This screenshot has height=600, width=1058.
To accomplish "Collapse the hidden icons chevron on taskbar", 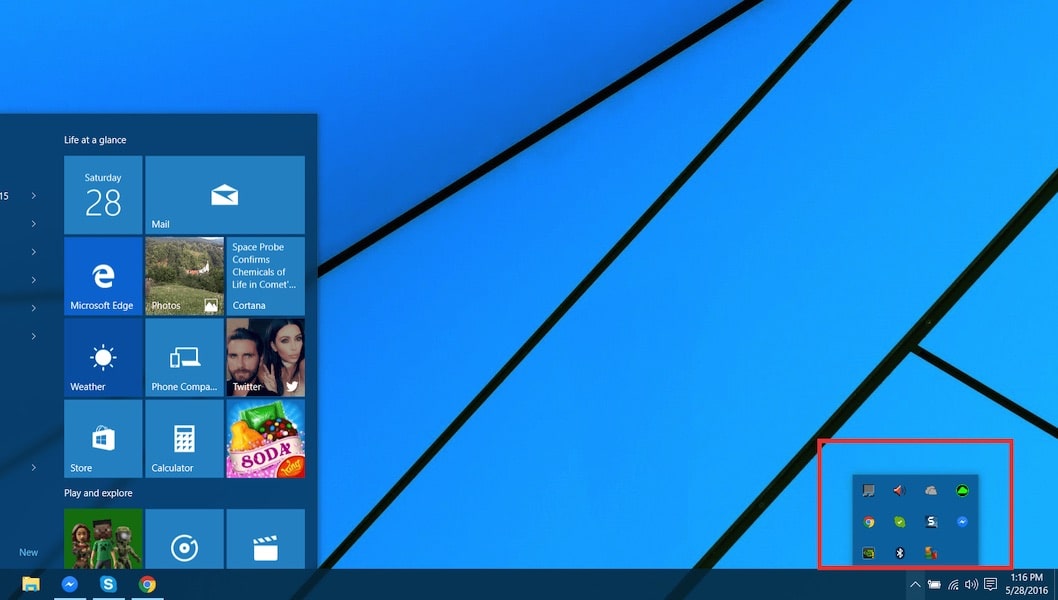I will coord(915,584).
